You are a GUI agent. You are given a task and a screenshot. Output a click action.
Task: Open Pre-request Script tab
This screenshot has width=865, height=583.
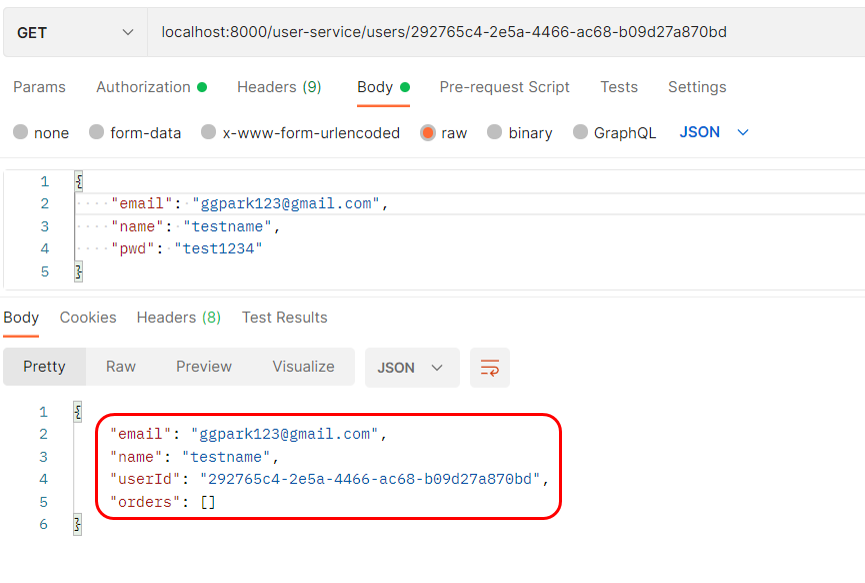(504, 87)
